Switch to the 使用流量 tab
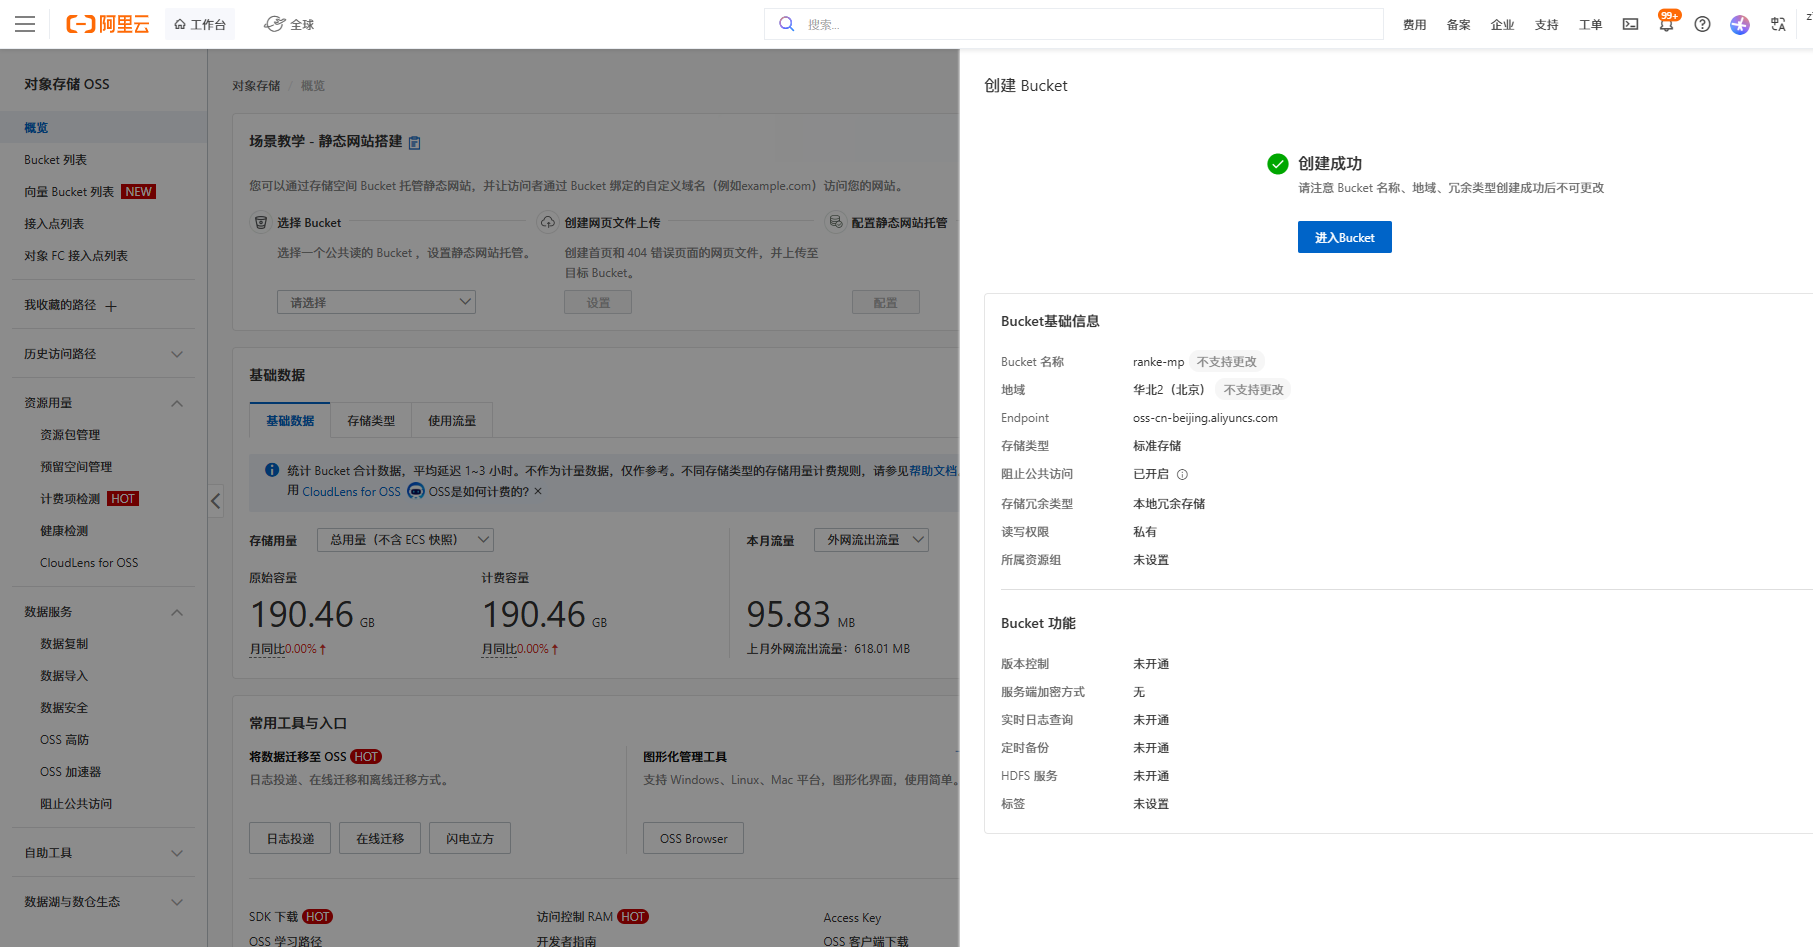The width and height of the screenshot is (1813, 947). [452, 421]
